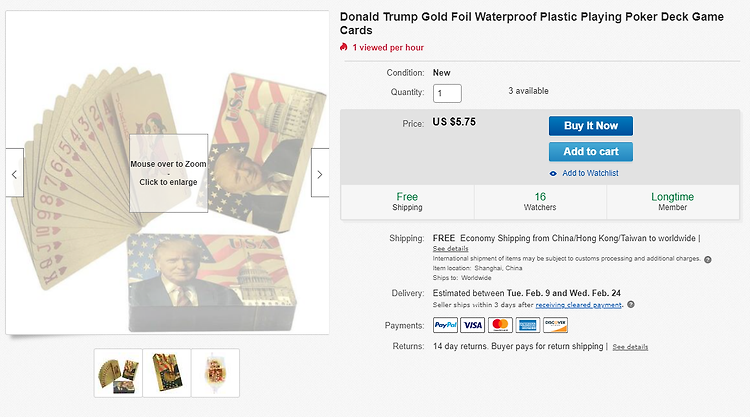This screenshot has width=750, height=417.
Task: Select the PayPal payment icon
Action: (445, 325)
